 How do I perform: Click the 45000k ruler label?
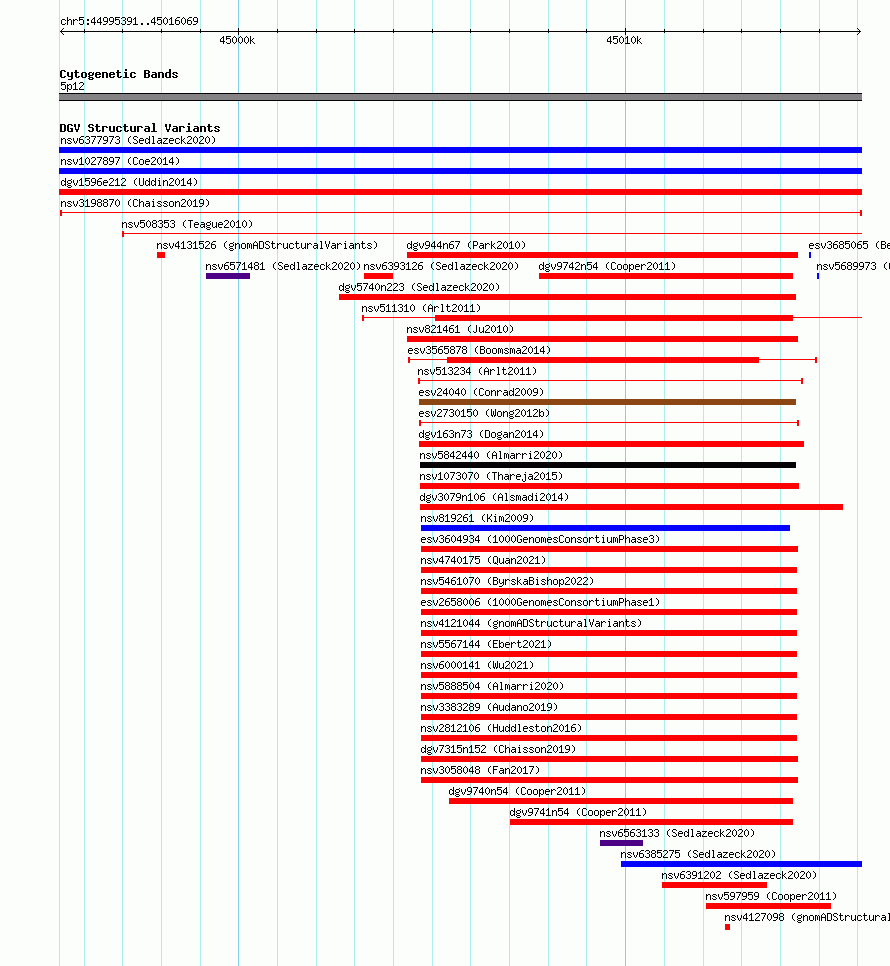(237, 40)
